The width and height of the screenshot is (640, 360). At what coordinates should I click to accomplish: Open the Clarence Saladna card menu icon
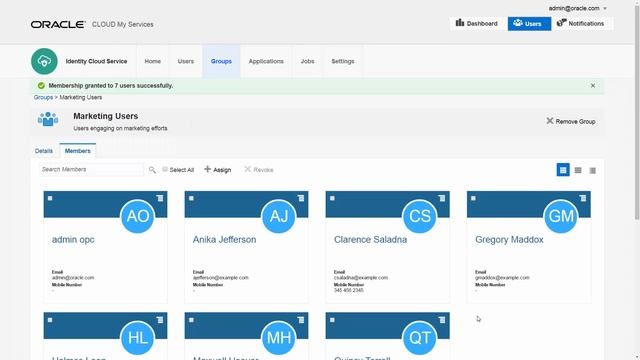pyautogui.click(x=442, y=198)
